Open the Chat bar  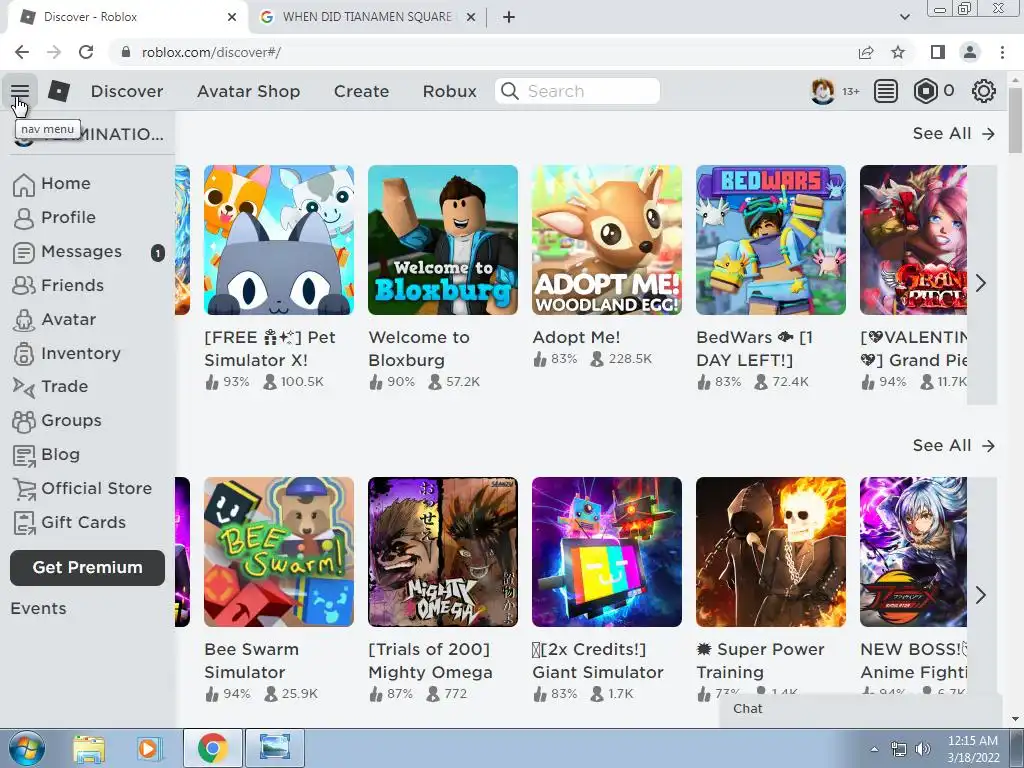click(x=859, y=709)
